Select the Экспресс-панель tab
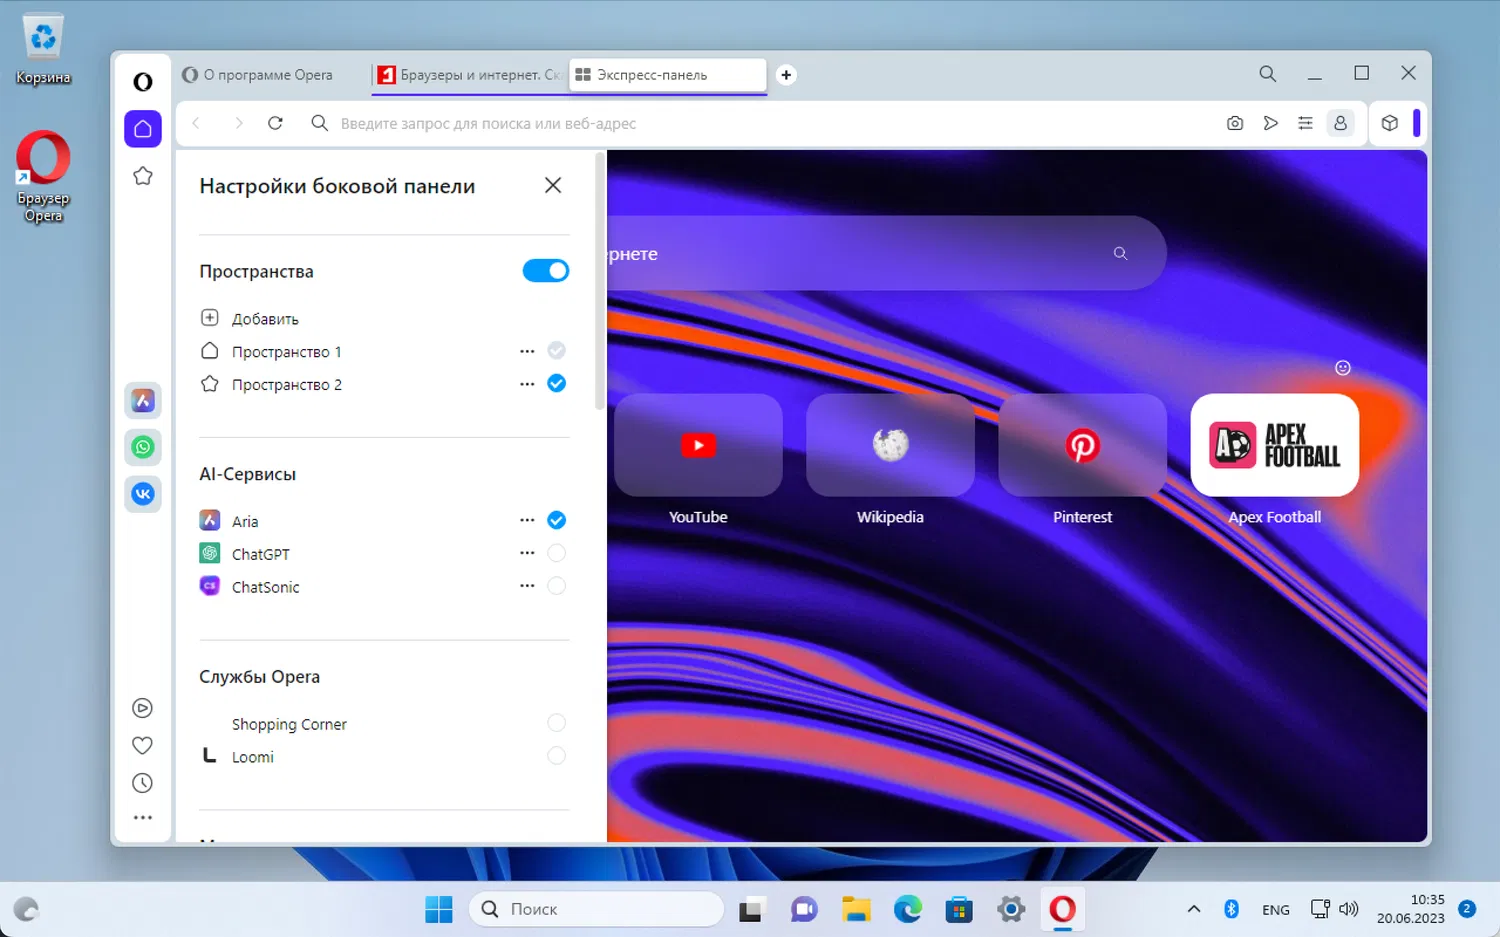This screenshot has height=937, width=1500. (x=667, y=75)
